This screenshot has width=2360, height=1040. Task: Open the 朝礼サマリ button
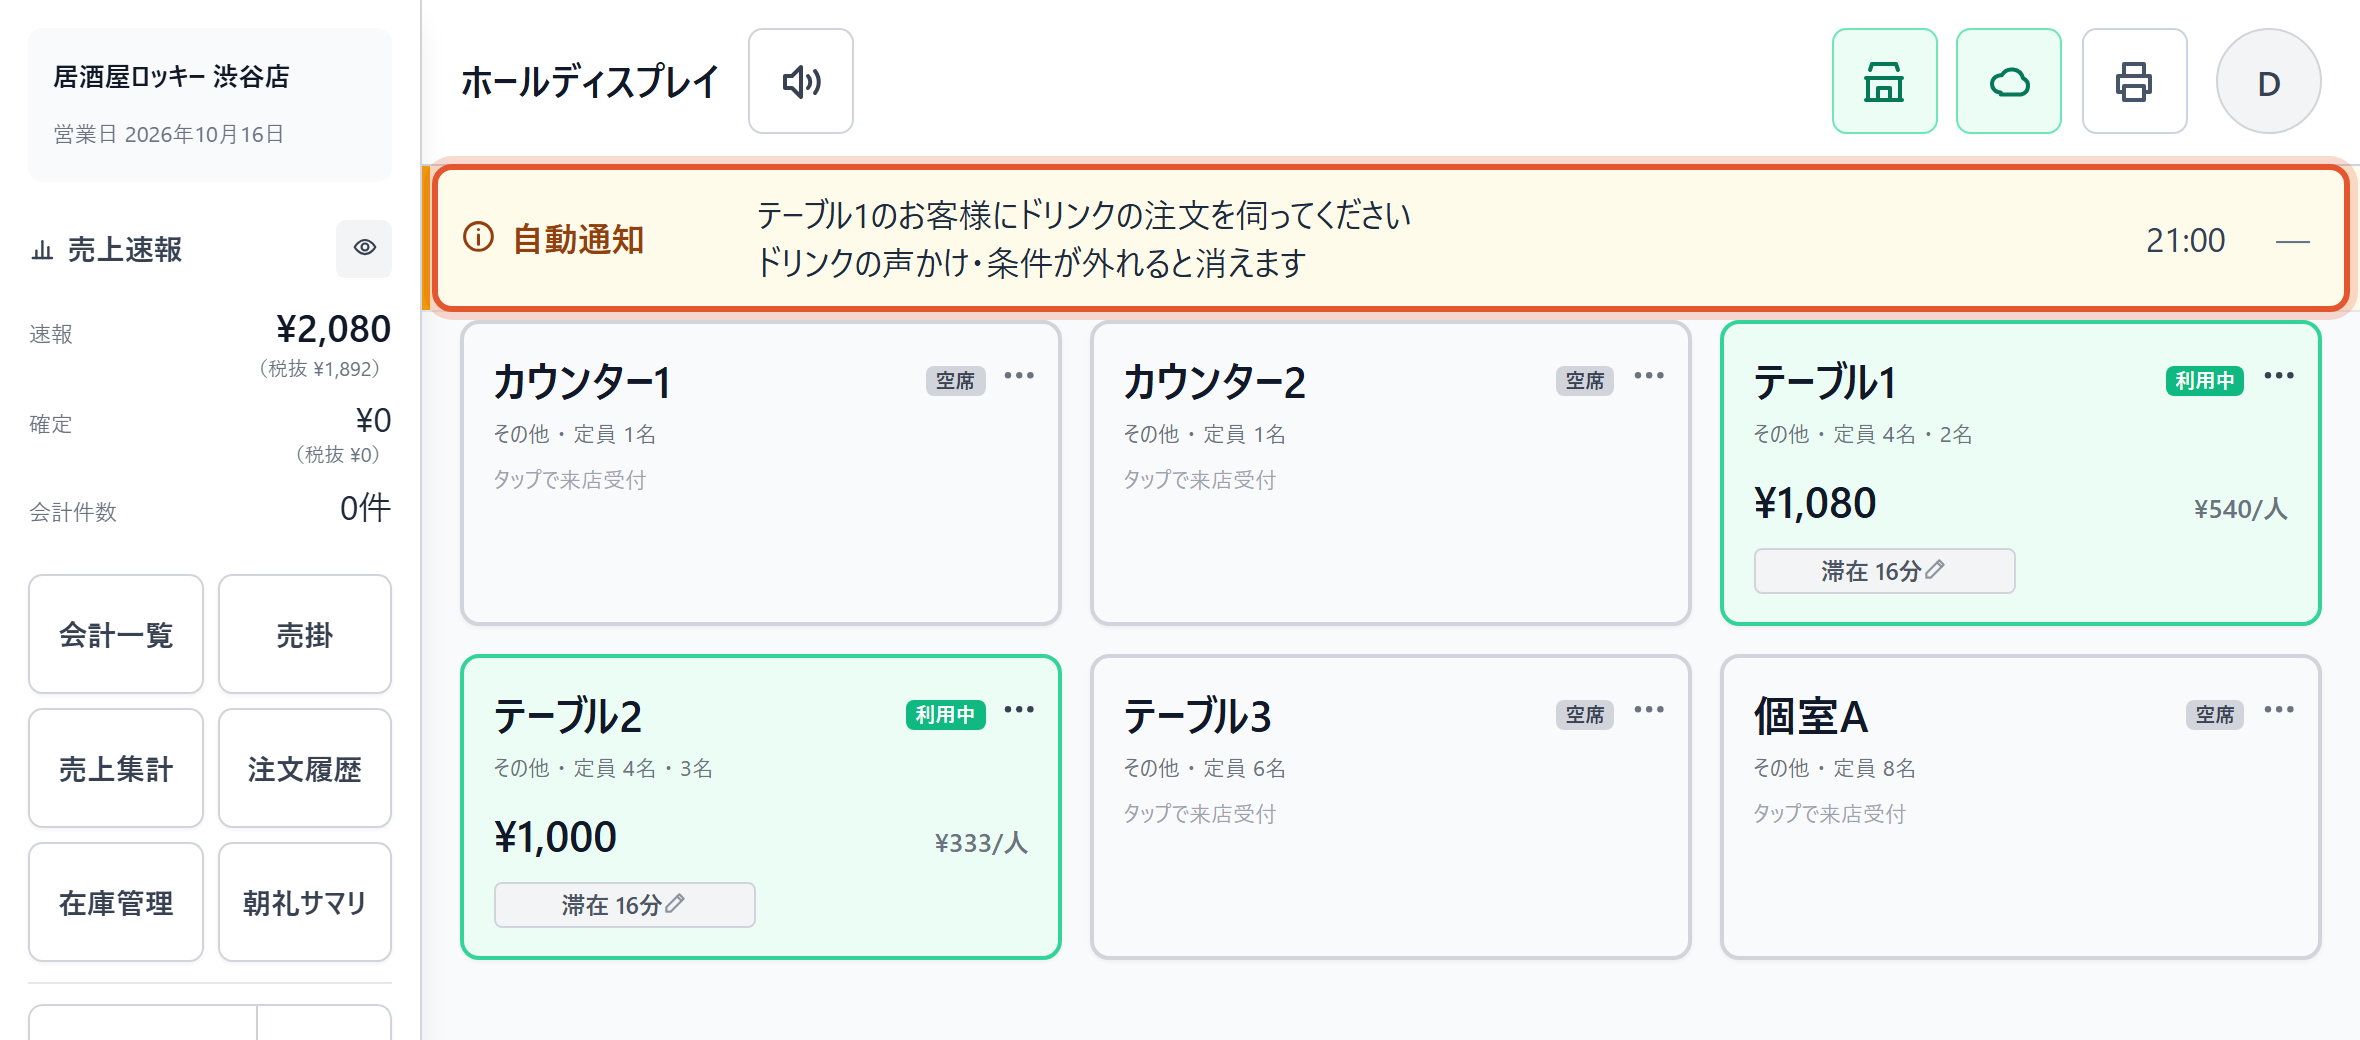[304, 902]
